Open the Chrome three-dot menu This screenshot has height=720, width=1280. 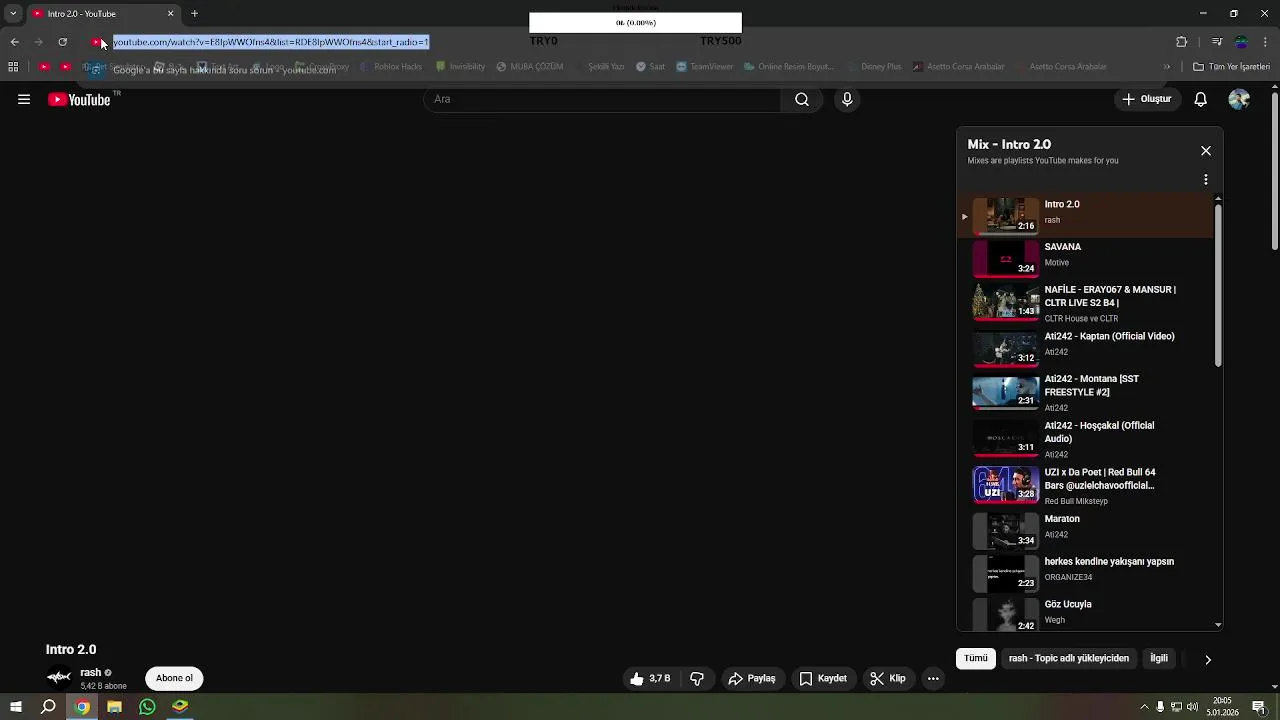point(1265,42)
